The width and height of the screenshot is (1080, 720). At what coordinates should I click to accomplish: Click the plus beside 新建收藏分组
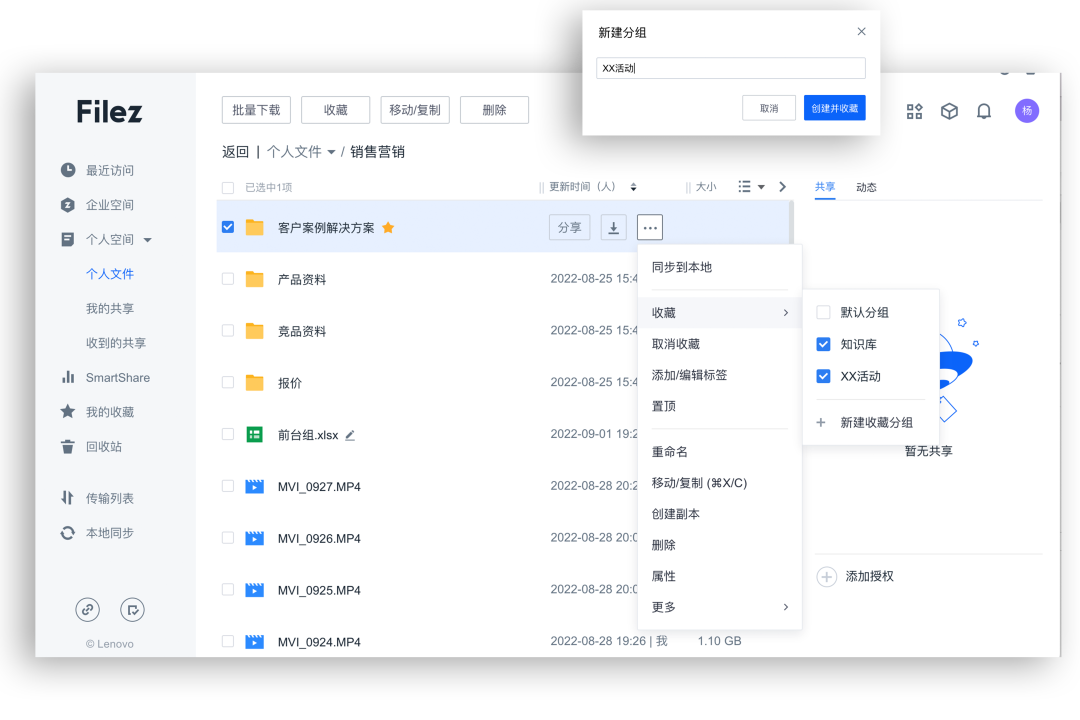click(820, 422)
